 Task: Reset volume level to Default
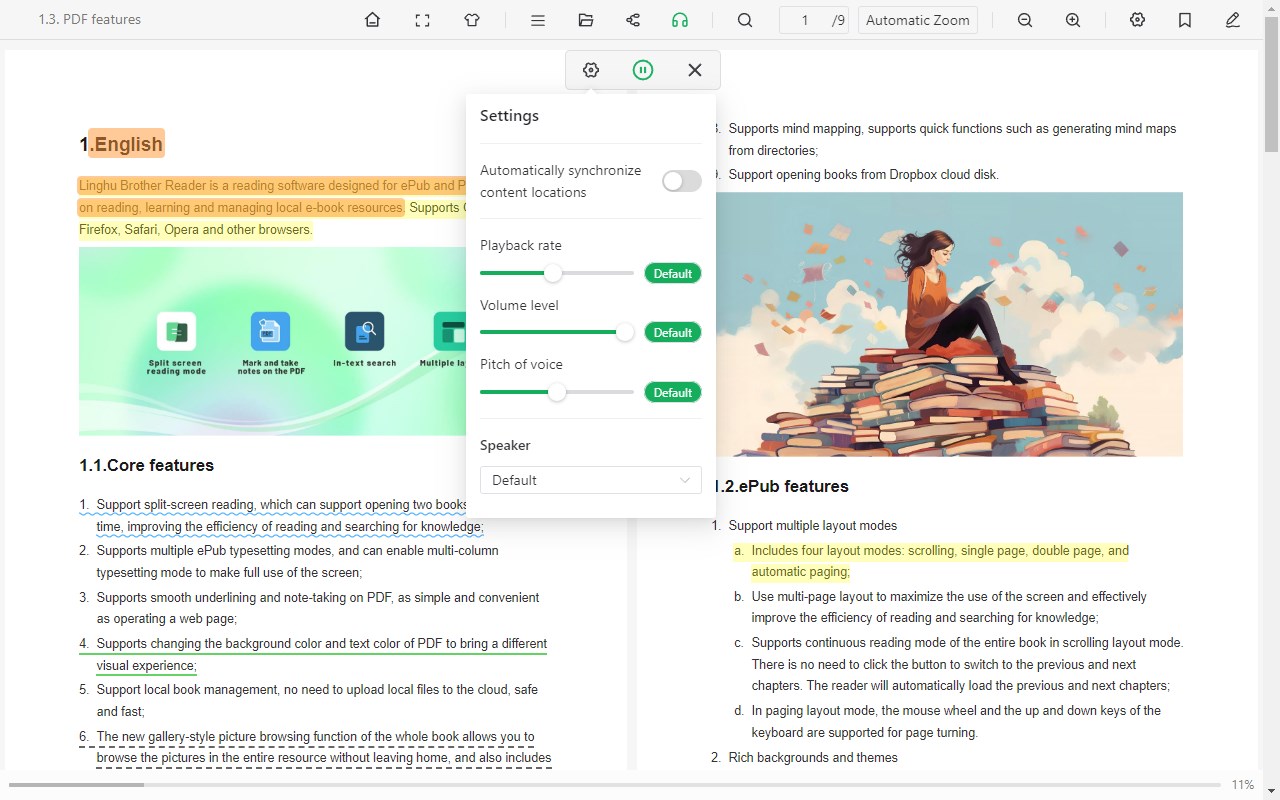(x=673, y=332)
